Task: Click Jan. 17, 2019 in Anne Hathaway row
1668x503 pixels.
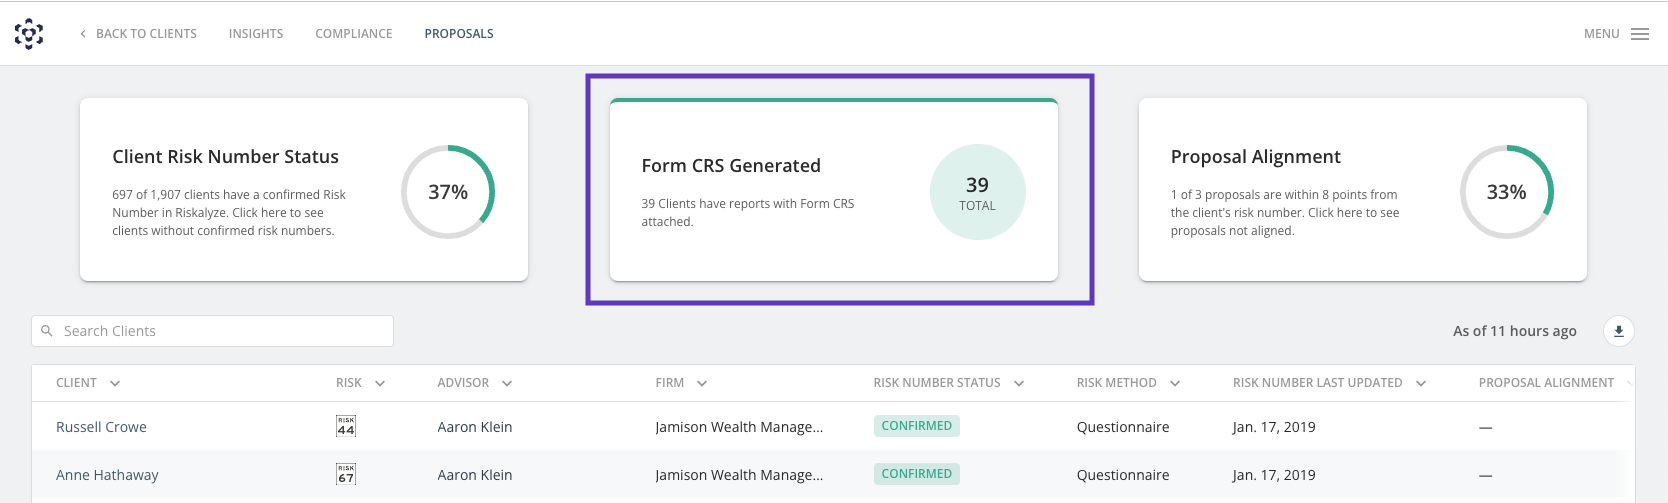Action: click(x=1274, y=475)
